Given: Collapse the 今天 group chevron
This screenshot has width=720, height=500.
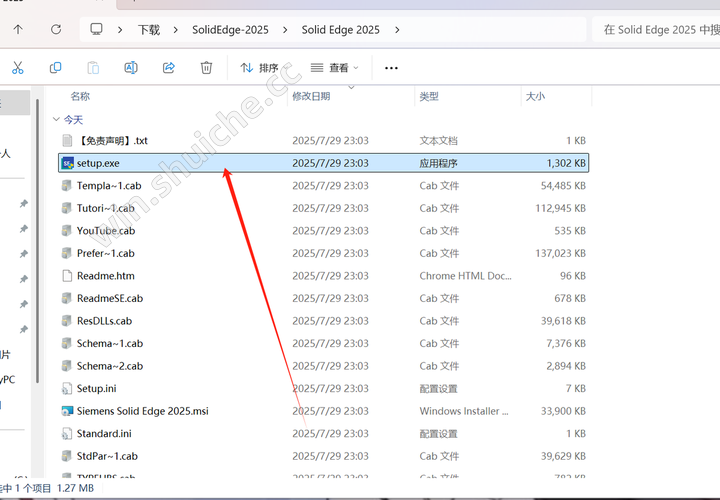Looking at the screenshot, I should [56, 119].
